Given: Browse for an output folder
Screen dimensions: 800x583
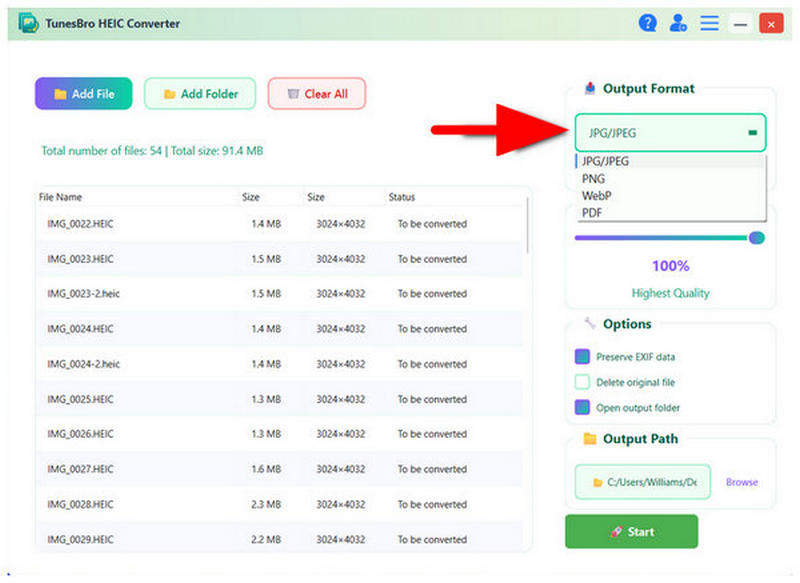Looking at the screenshot, I should click(x=742, y=482).
